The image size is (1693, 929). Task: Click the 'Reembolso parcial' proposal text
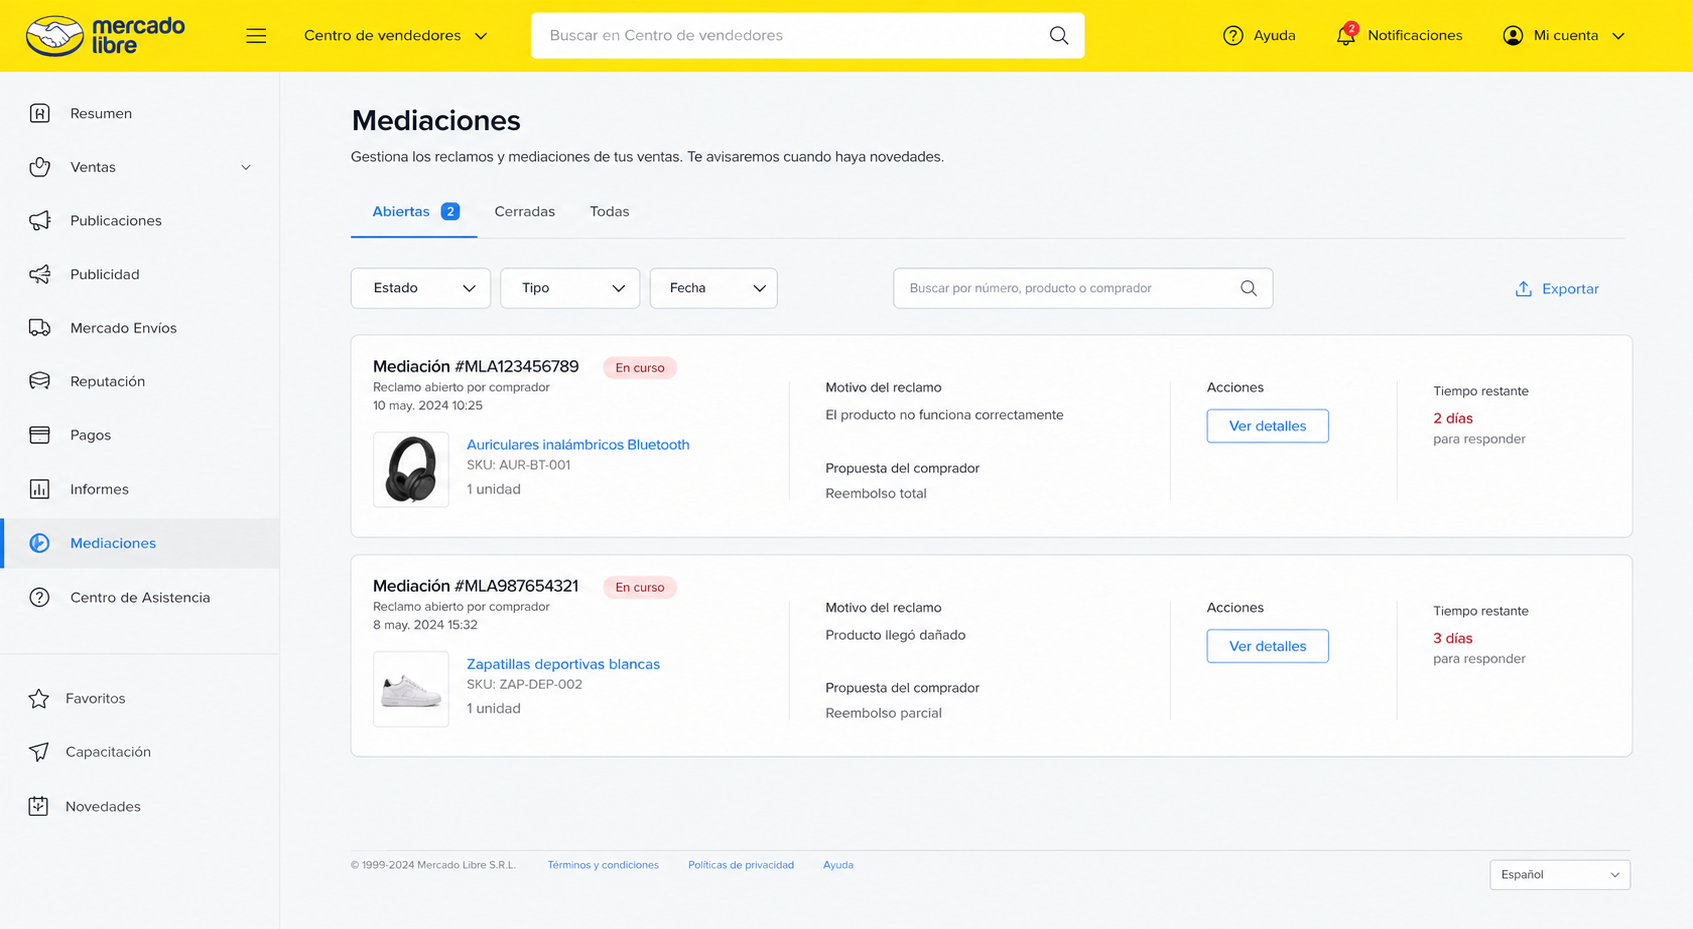pos(884,713)
